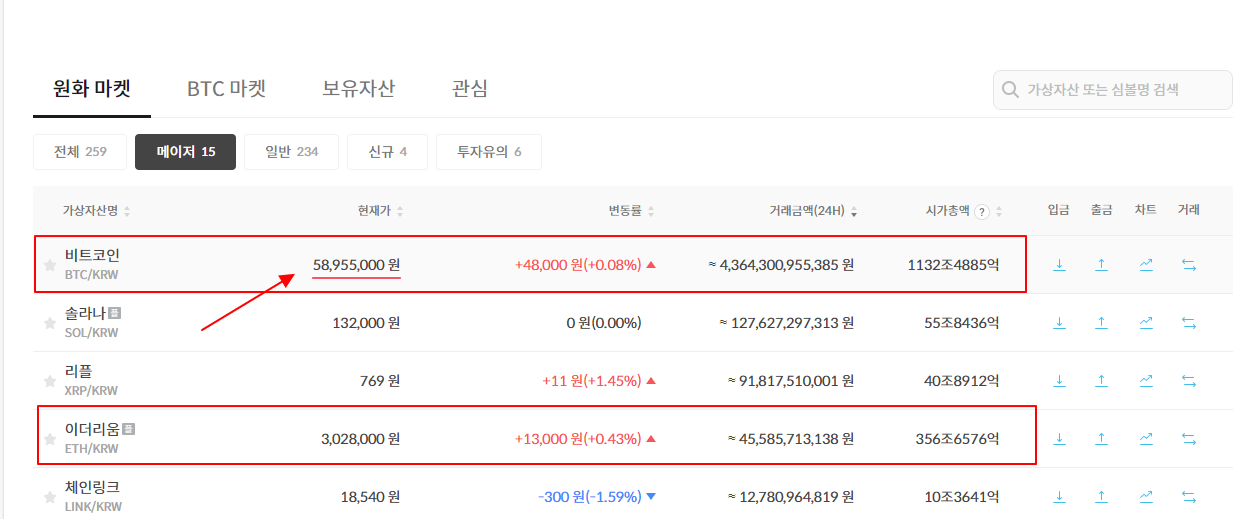Click market cap 1132조4885억
The image size is (1238, 519).
[953, 265]
